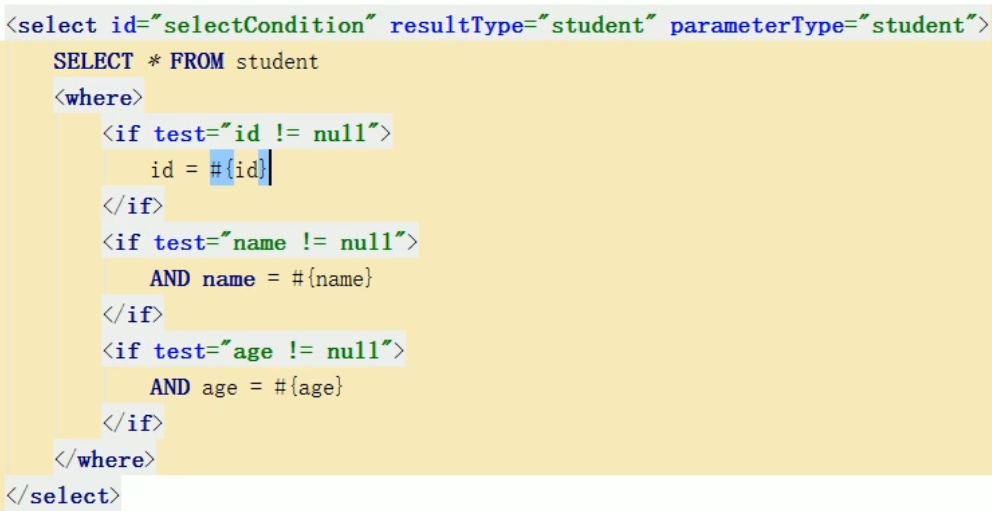Click the if test="age != null" tag
Viewport: 992px width, 511px height.
(x=253, y=351)
